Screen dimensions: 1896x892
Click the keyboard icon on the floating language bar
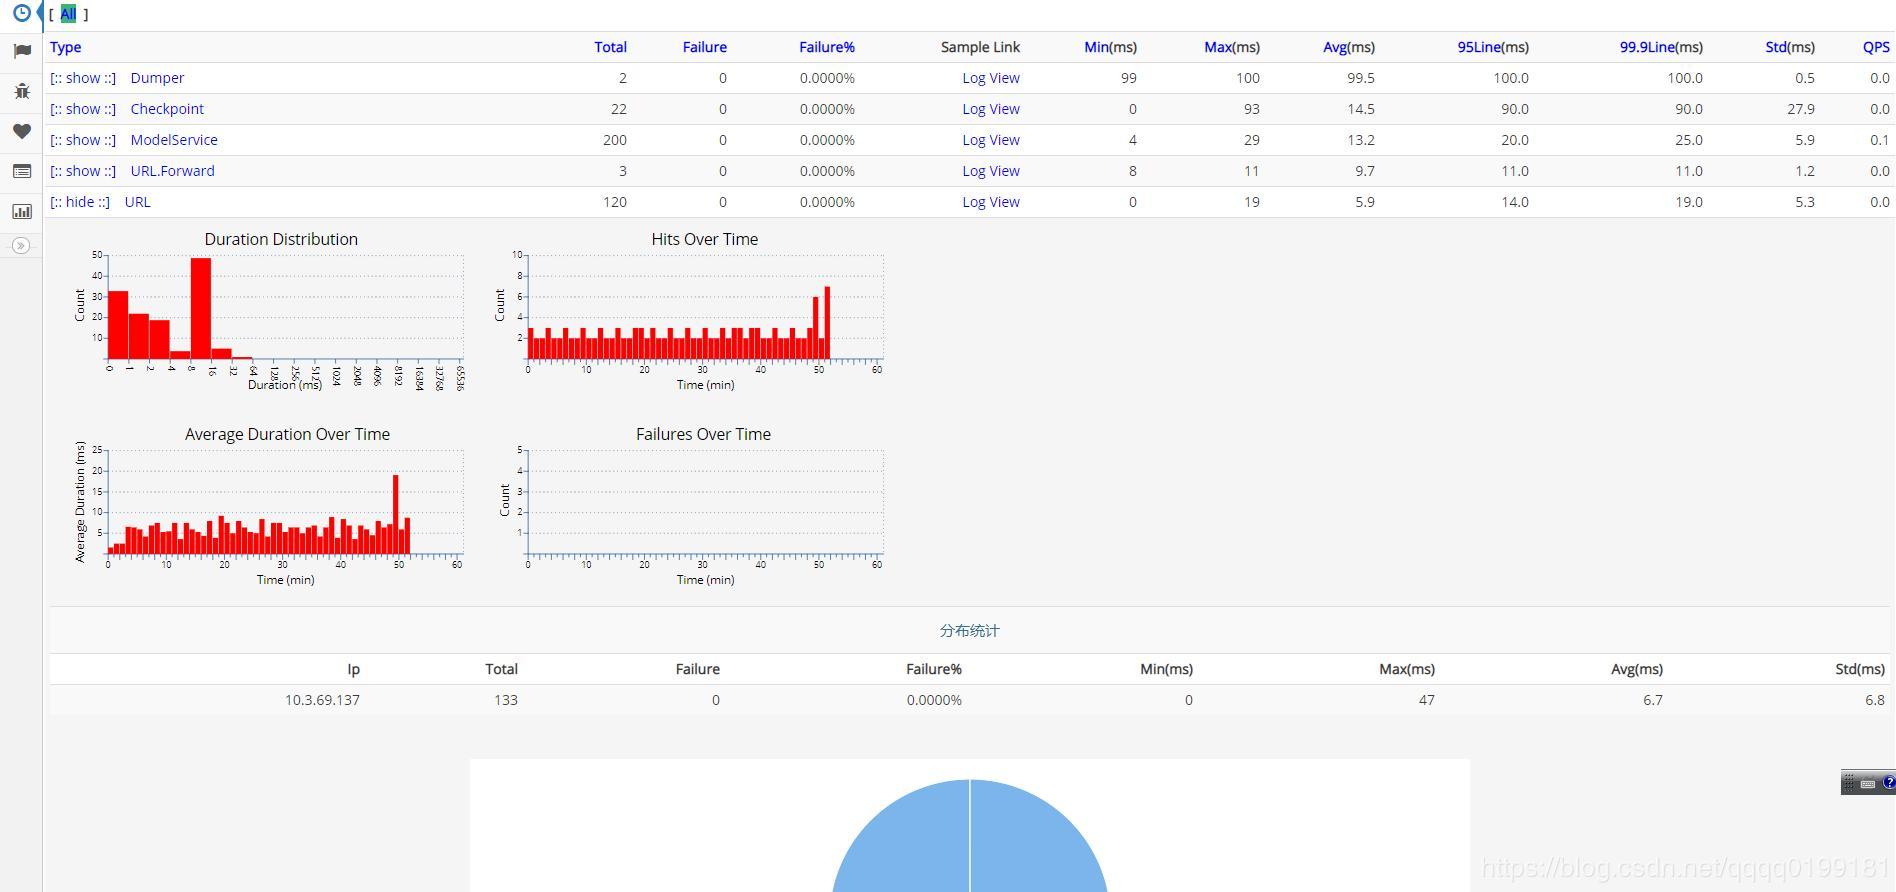pos(1867,783)
